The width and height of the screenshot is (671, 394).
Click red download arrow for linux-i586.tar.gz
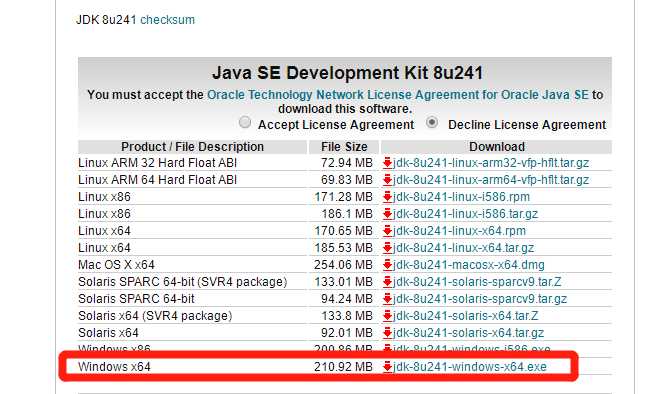[387, 213]
